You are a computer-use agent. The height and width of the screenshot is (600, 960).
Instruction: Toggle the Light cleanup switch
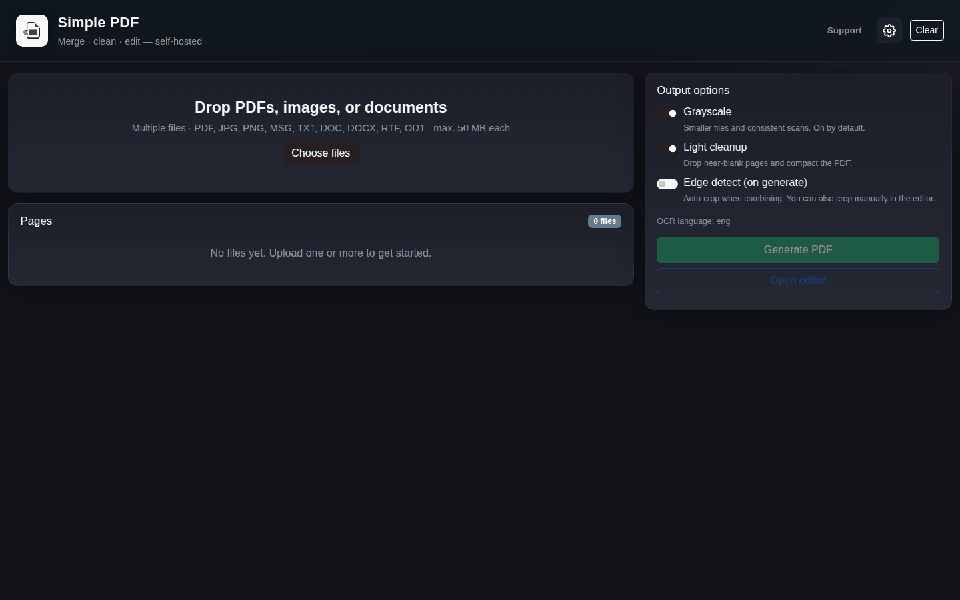coord(667,148)
